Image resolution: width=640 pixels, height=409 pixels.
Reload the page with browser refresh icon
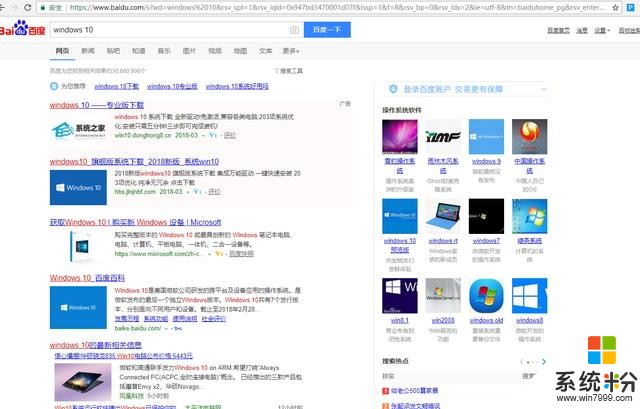click(27, 7)
